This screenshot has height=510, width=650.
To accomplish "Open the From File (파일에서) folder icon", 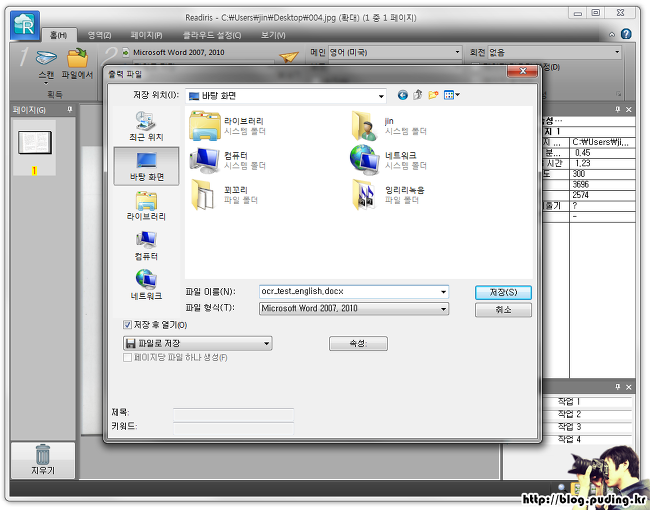I will tap(77, 58).
